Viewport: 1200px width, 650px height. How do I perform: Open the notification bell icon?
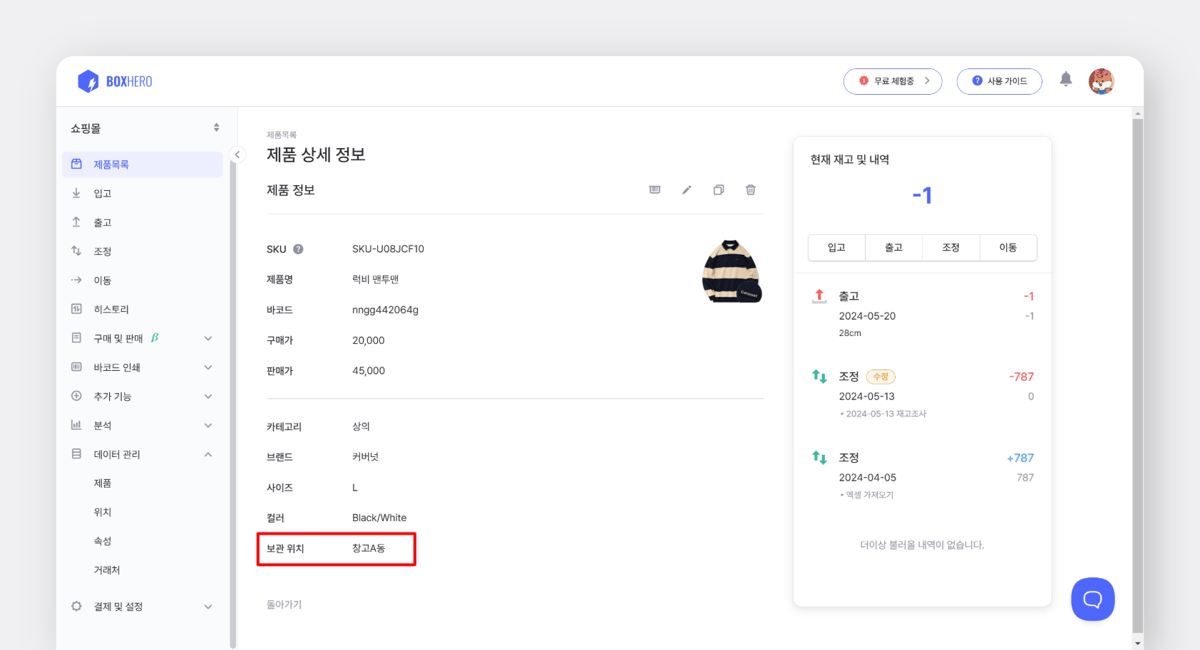[1065, 81]
